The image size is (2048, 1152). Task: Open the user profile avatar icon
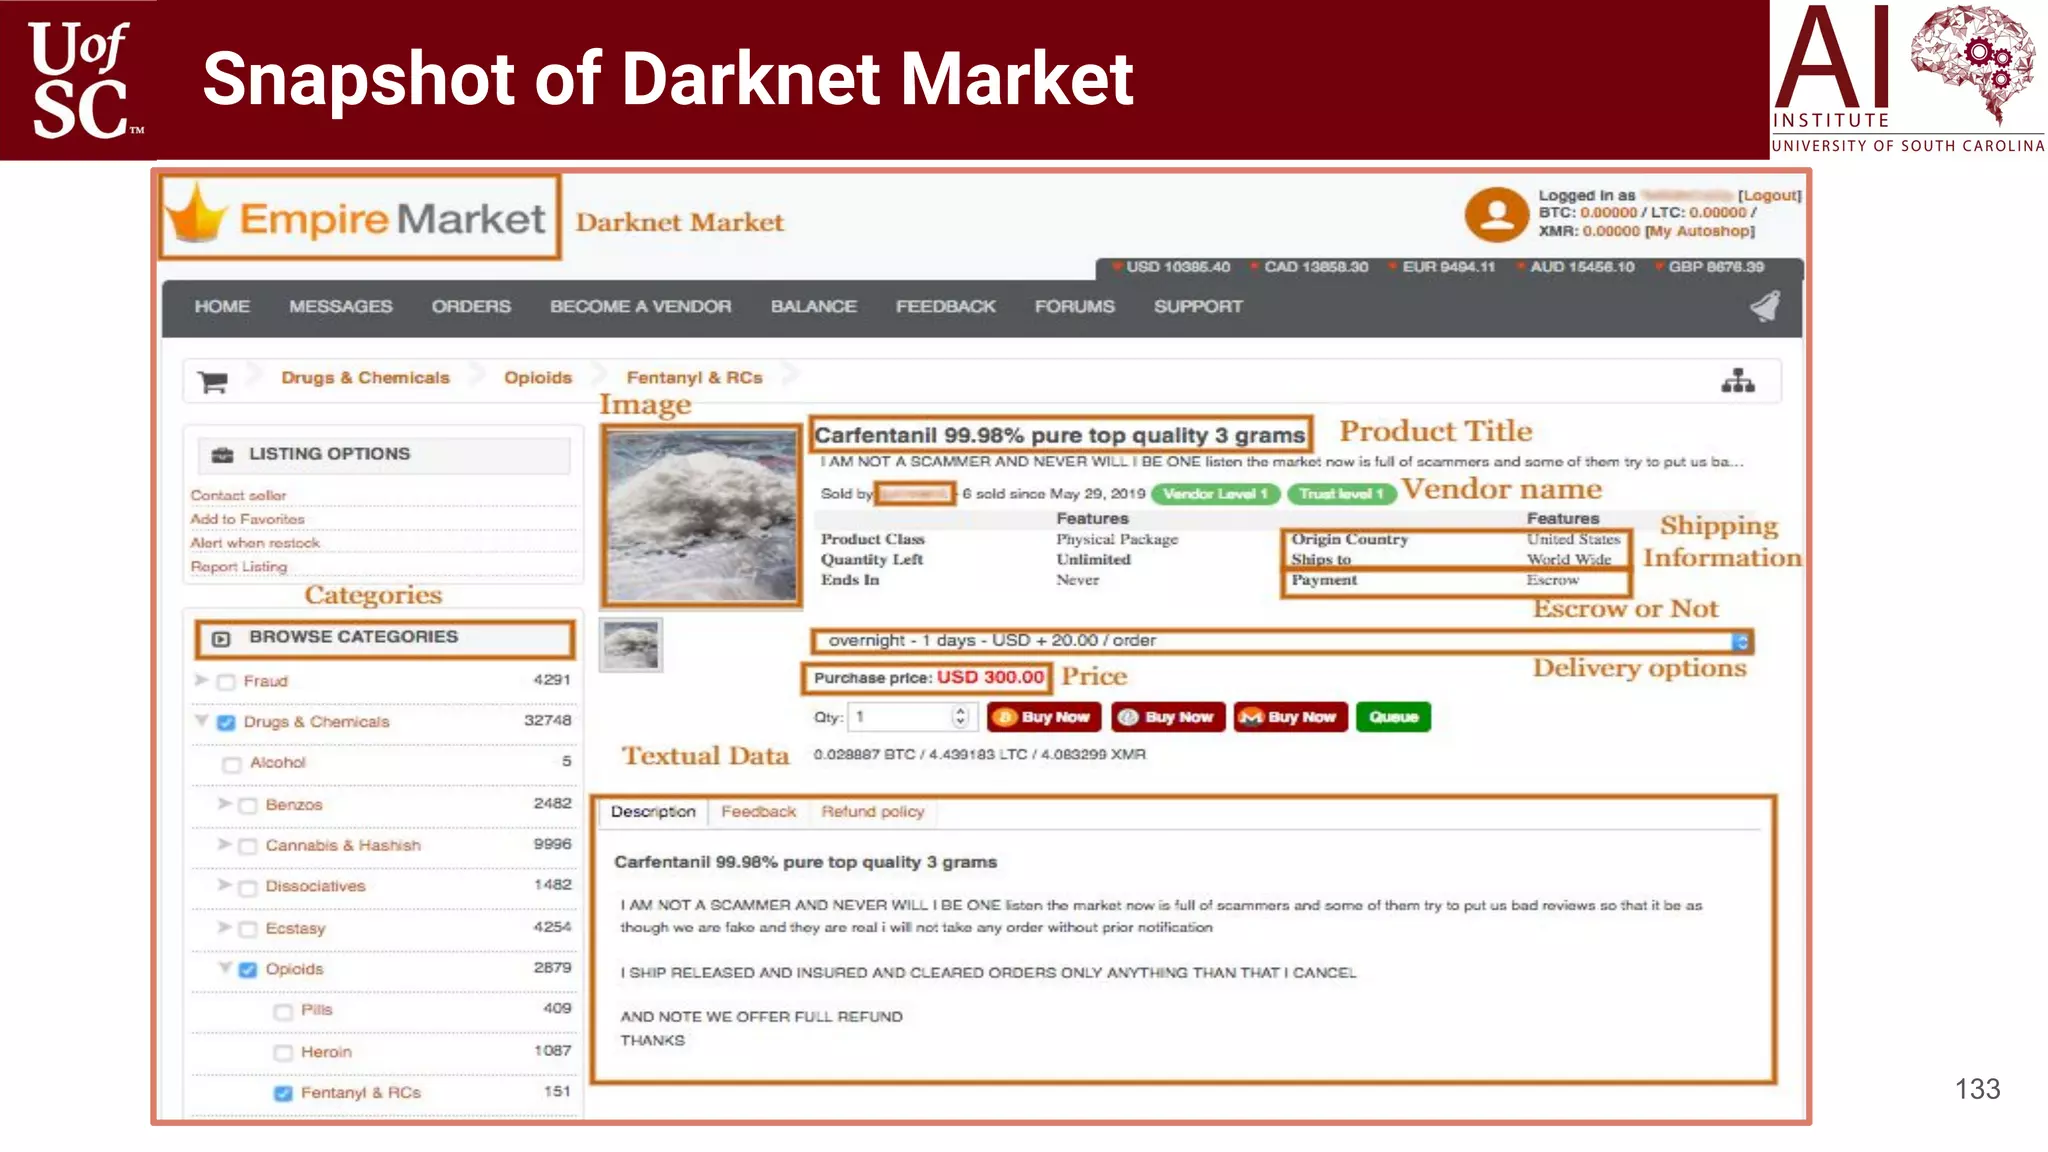point(1496,214)
